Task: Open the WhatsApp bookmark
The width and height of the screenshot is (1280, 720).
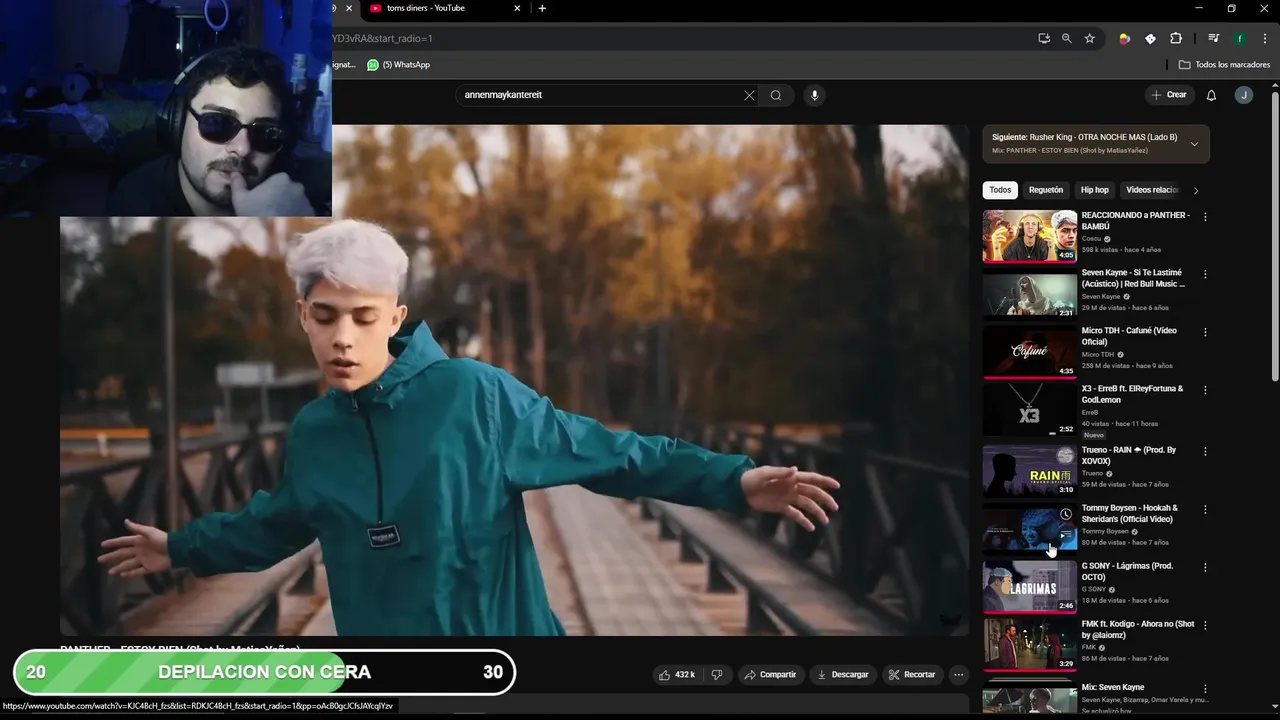Action: click(x=398, y=65)
